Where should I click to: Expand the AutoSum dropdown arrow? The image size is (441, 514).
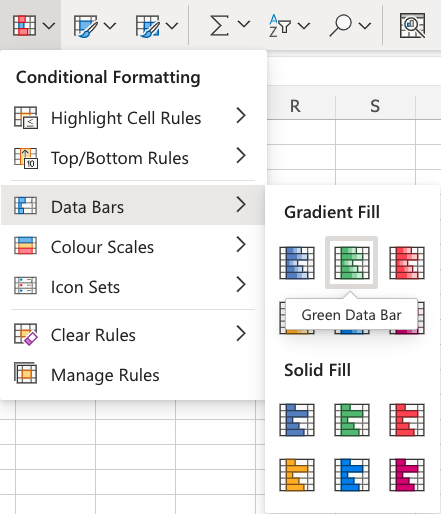[x=244, y=24]
